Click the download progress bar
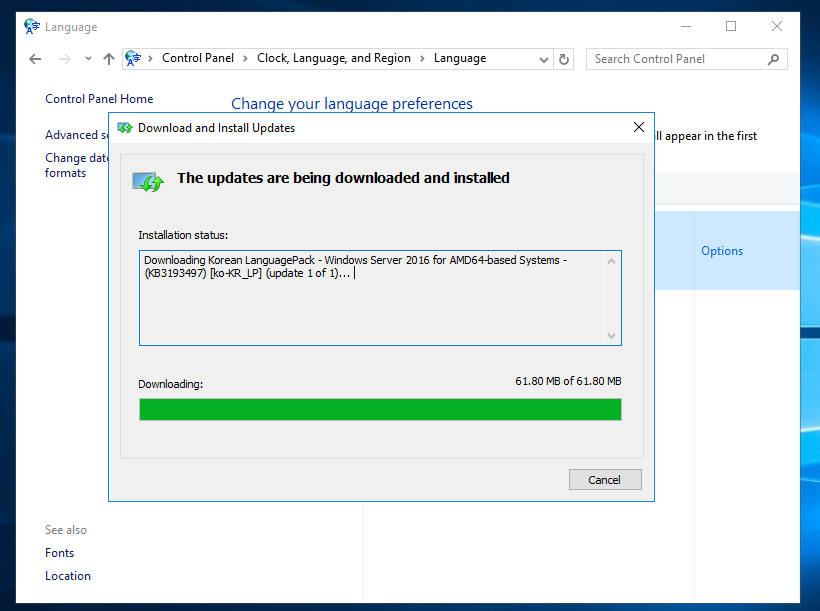This screenshot has width=820, height=611. click(380, 410)
